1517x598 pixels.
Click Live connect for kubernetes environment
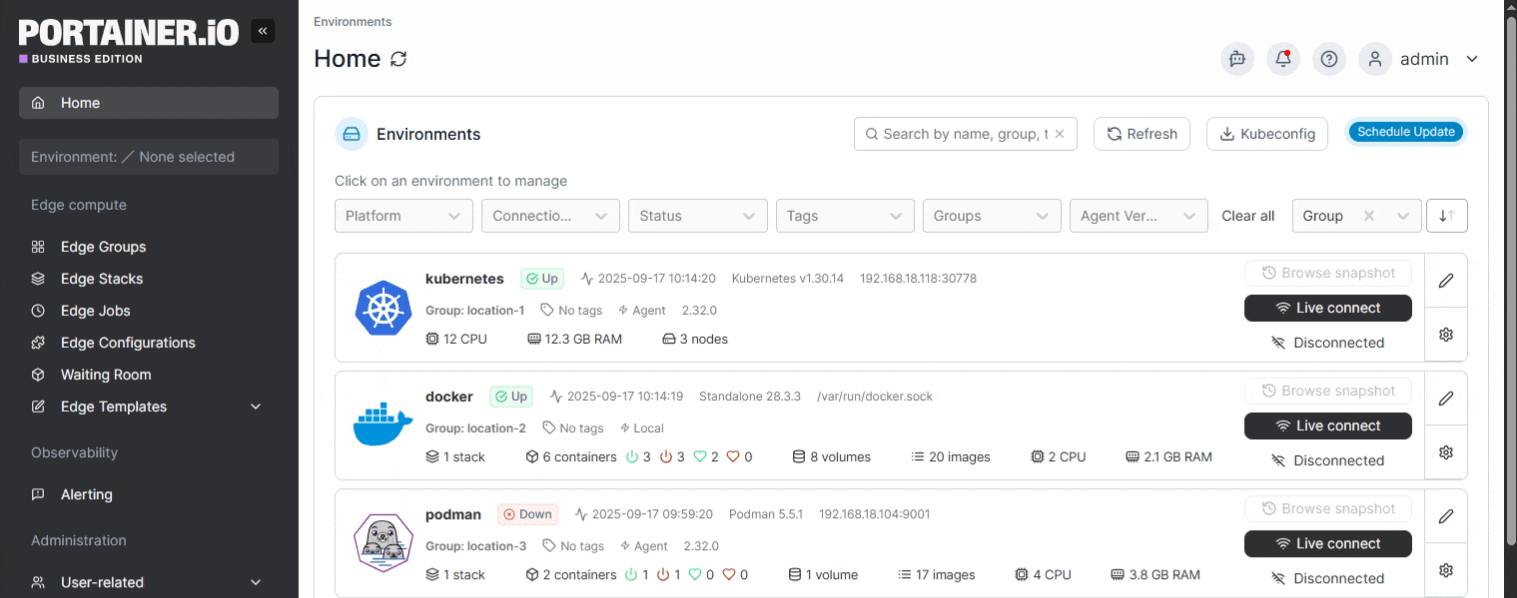[1327, 308]
